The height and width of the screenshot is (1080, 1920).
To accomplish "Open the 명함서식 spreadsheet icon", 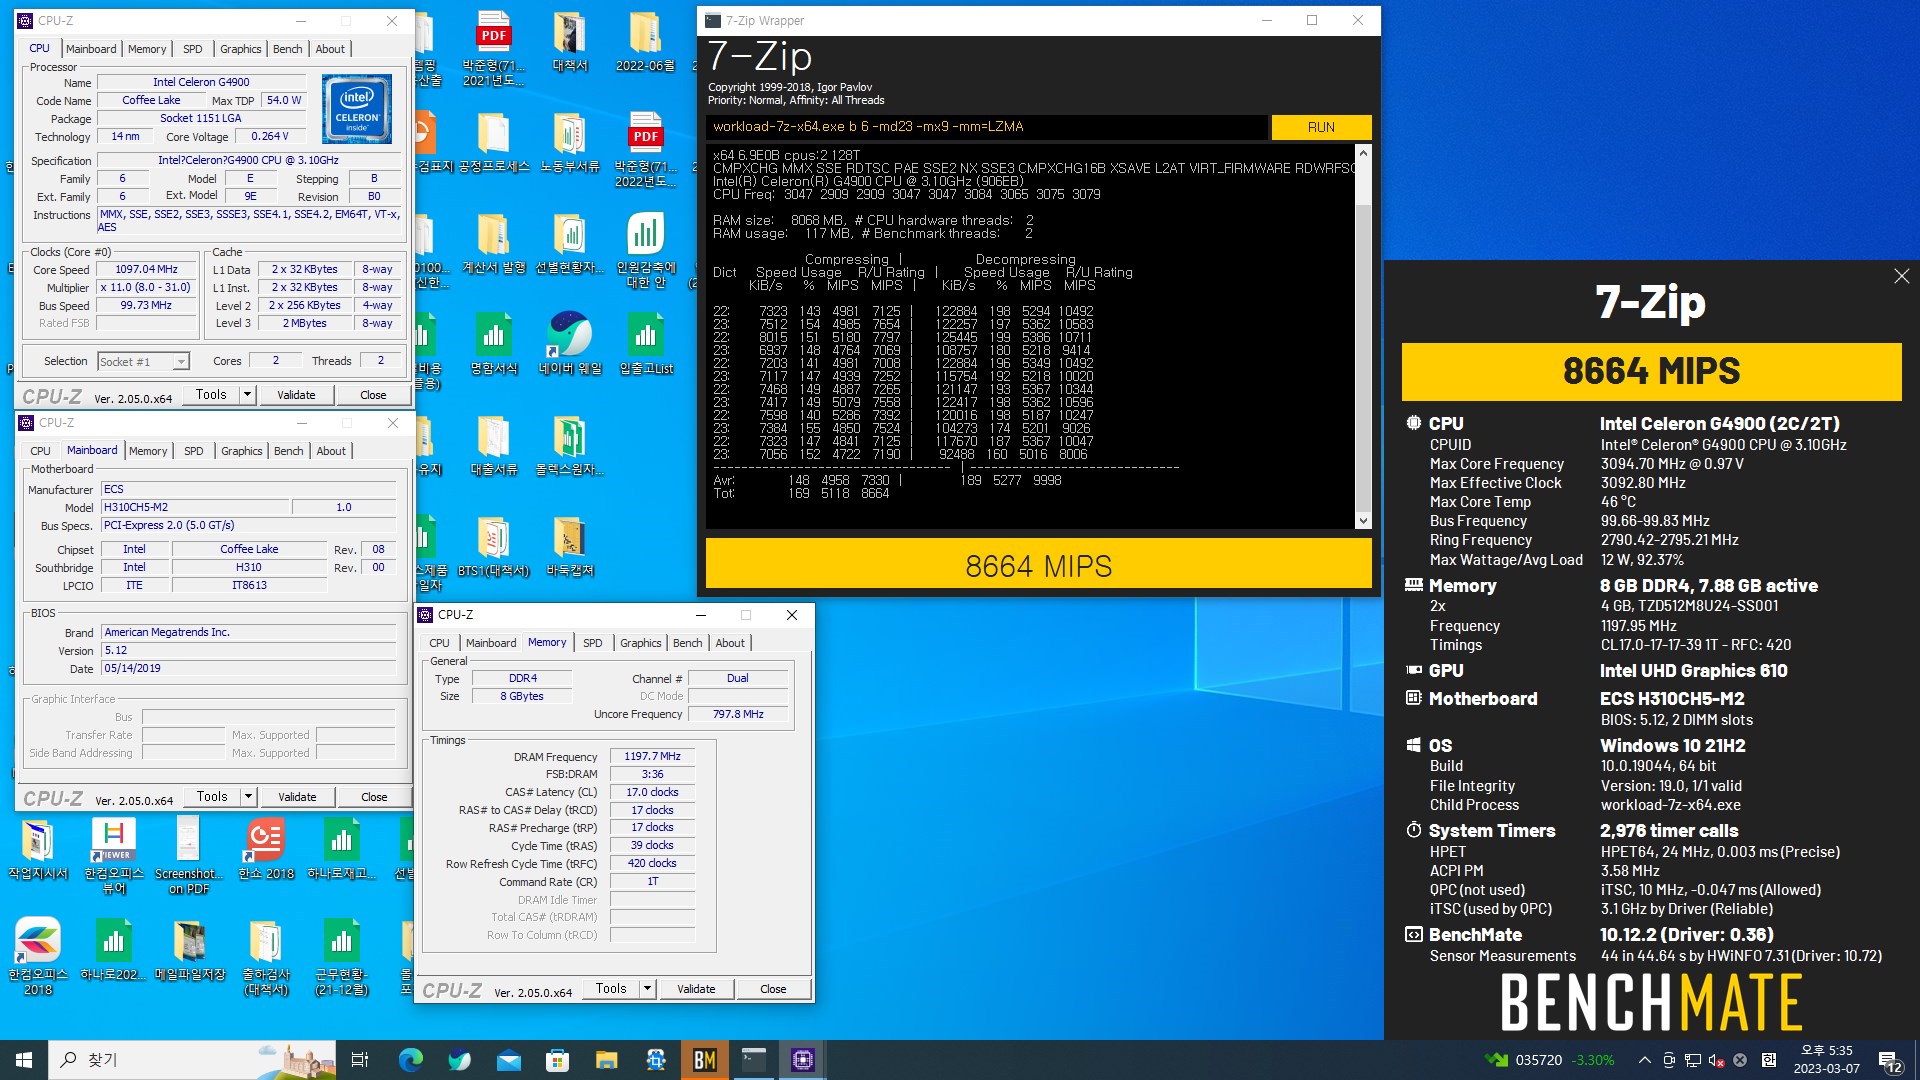I will [x=494, y=344].
